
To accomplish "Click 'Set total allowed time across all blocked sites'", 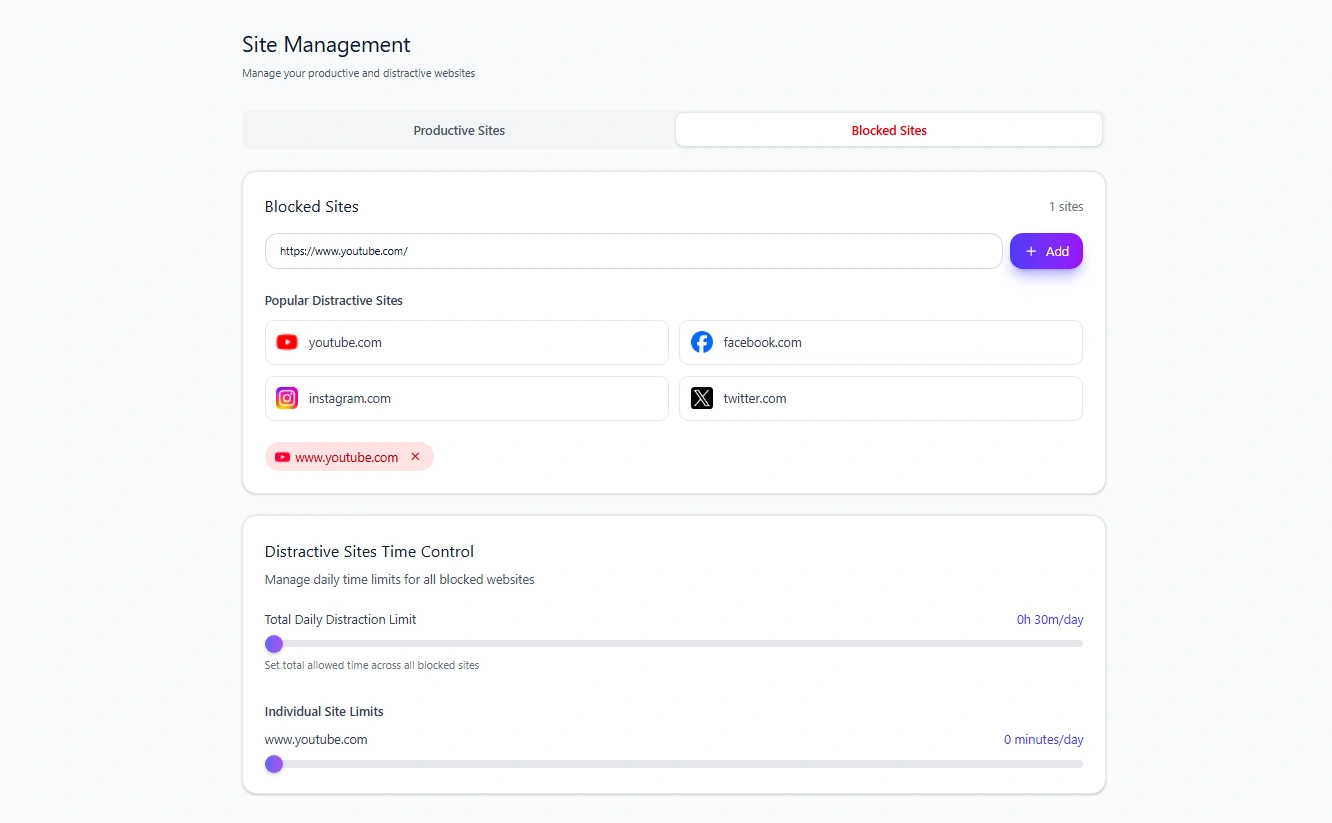I will (372, 665).
